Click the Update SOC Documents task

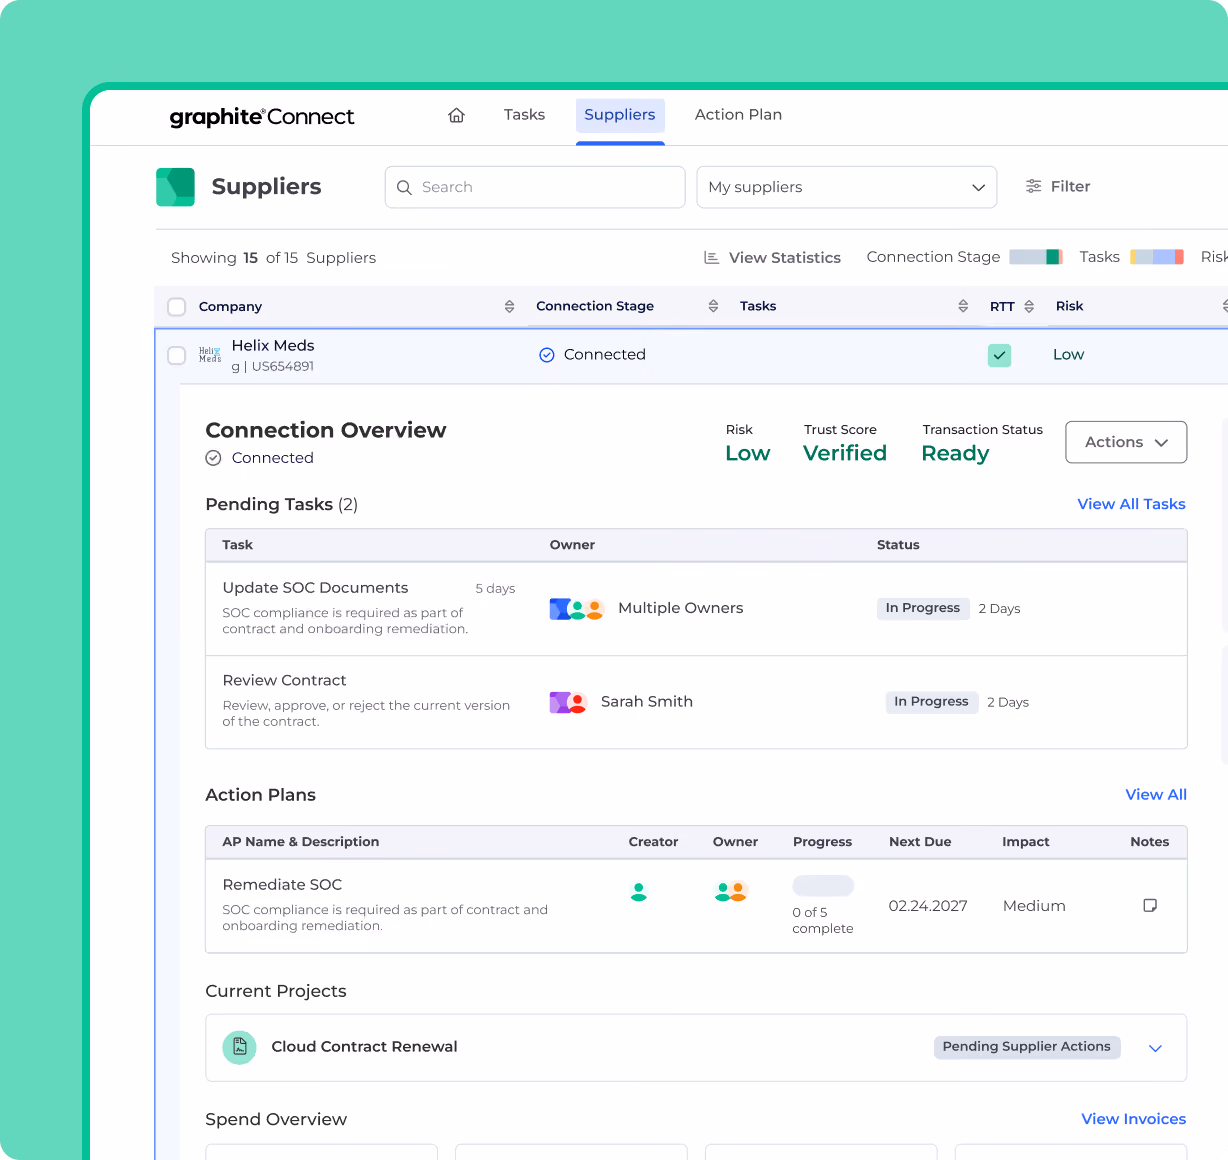315,588
